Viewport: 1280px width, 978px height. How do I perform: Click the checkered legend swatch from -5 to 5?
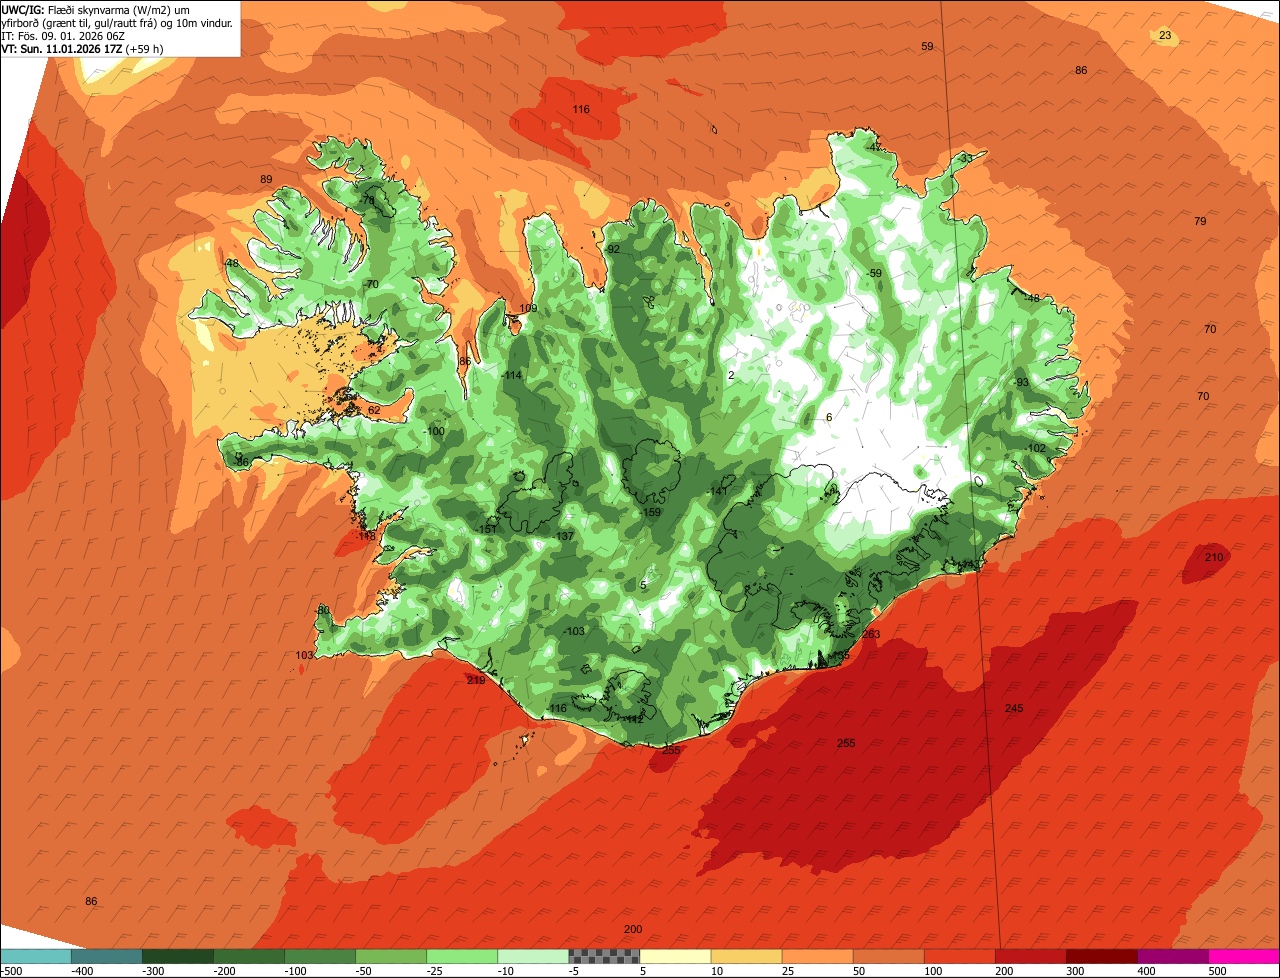pos(604,956)
